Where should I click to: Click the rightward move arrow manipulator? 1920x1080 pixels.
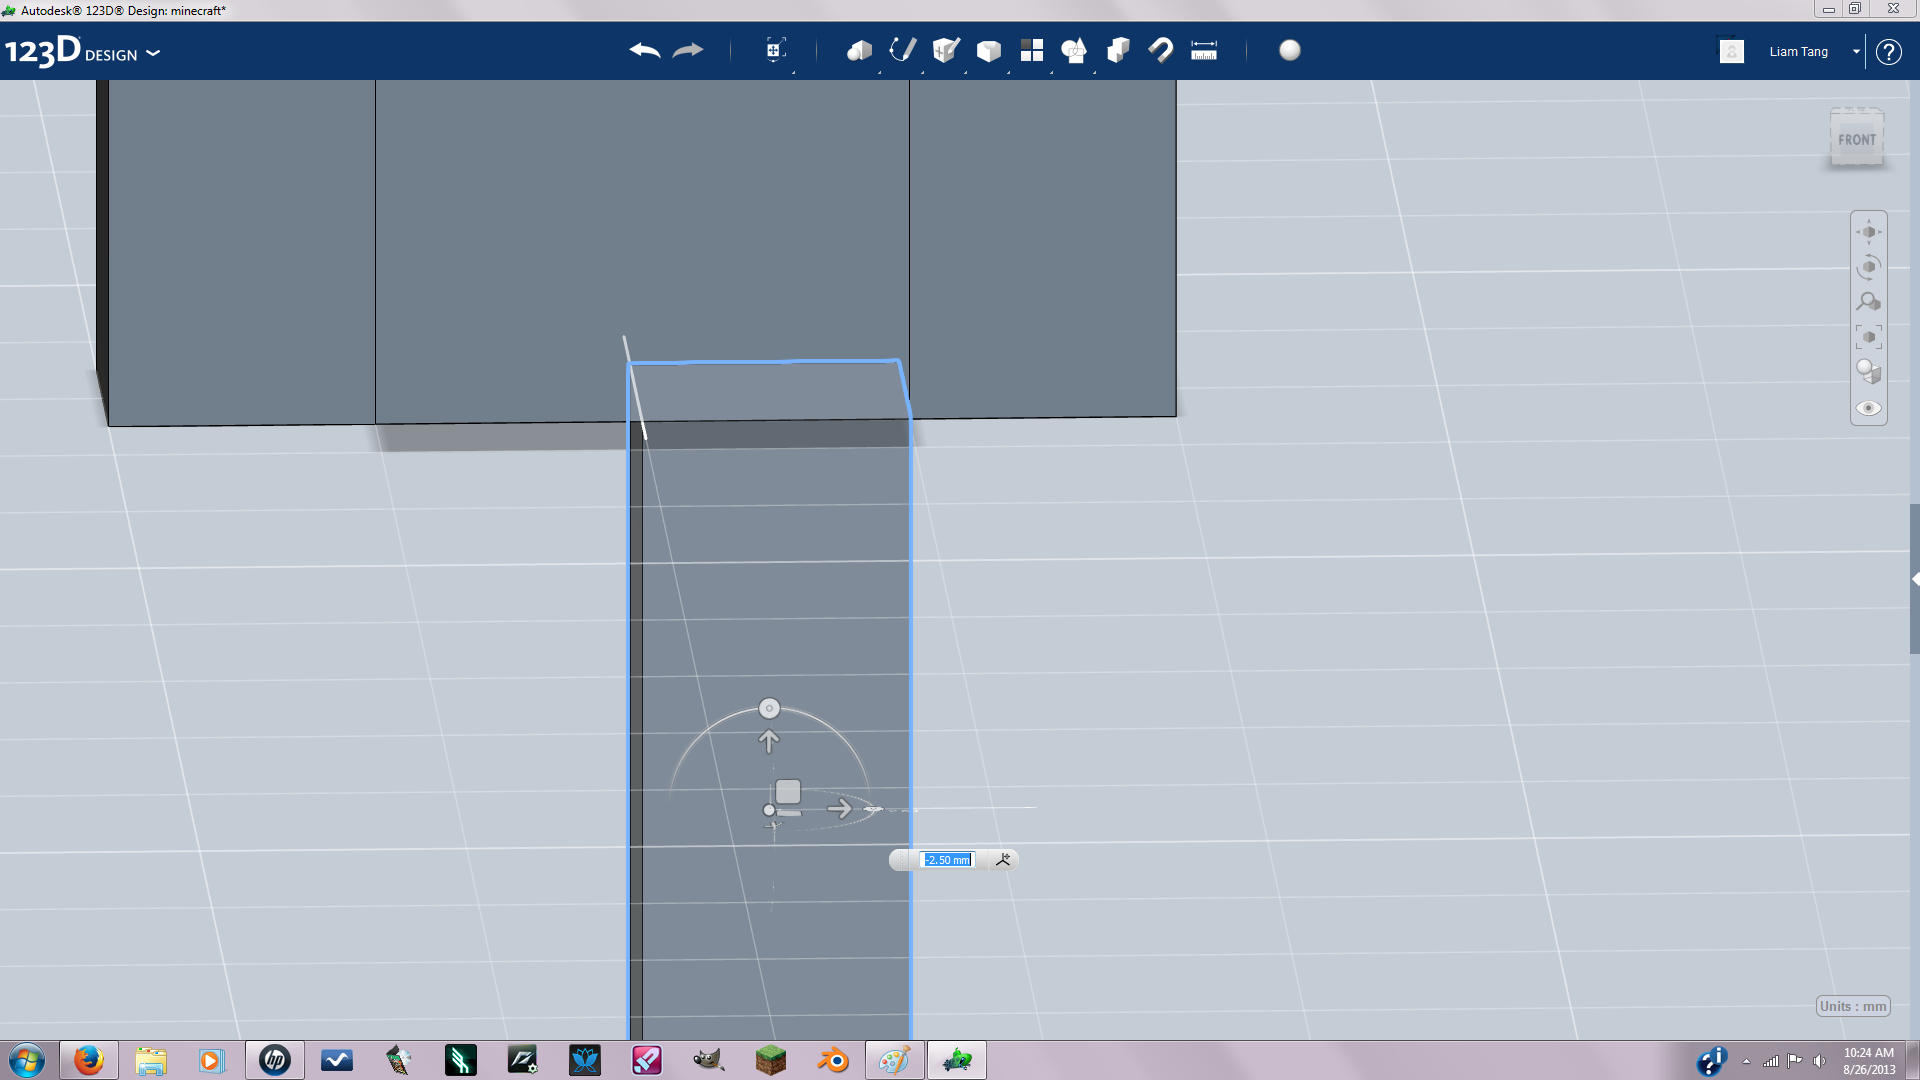pos(840,809)
